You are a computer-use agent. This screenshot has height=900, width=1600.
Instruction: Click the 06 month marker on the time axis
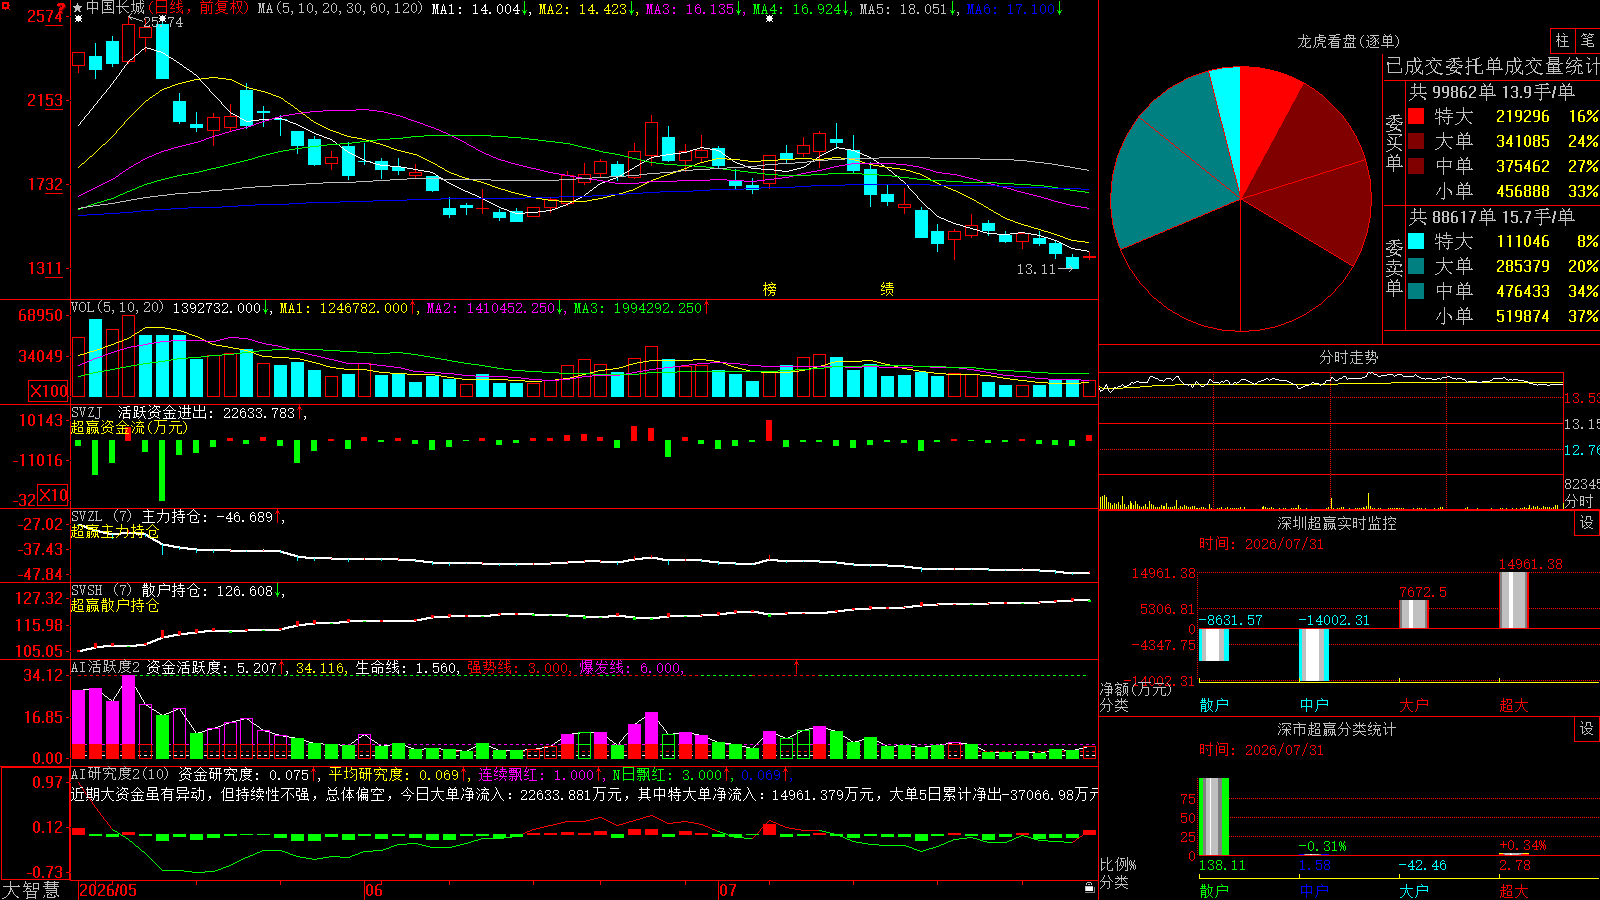(x=373, y=890)
